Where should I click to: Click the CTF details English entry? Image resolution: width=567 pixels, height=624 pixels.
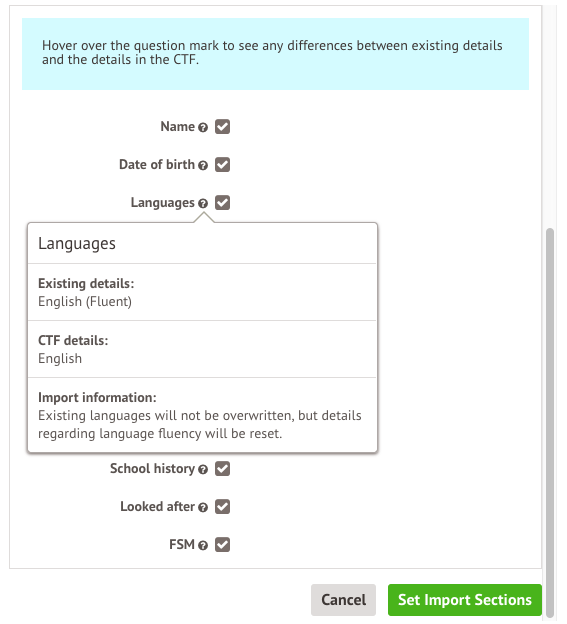point(60,359)
